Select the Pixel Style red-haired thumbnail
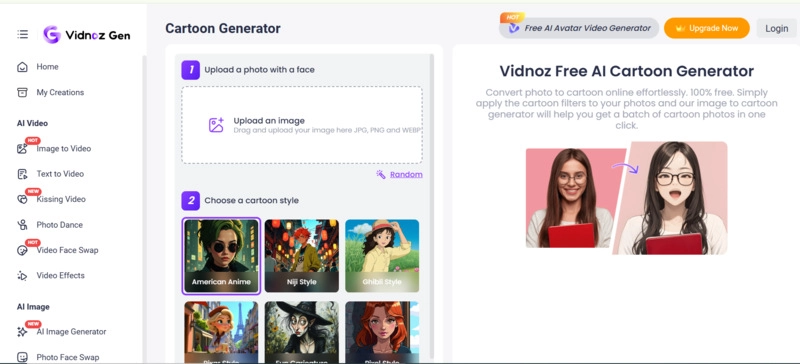This screenshot has height=364, width=800. pyautogui.click(x=382, y=332)
